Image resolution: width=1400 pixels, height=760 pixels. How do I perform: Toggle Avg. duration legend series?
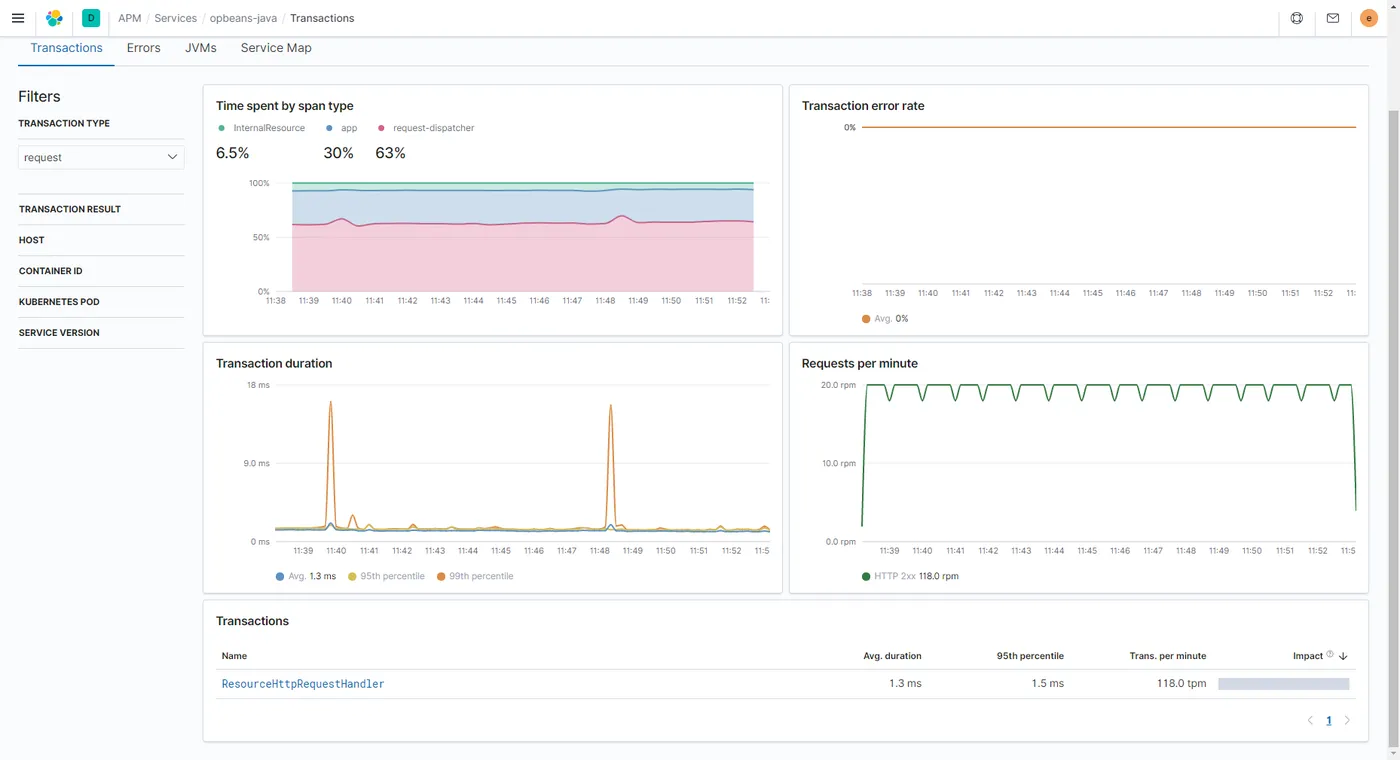click(x=305, y=576)
